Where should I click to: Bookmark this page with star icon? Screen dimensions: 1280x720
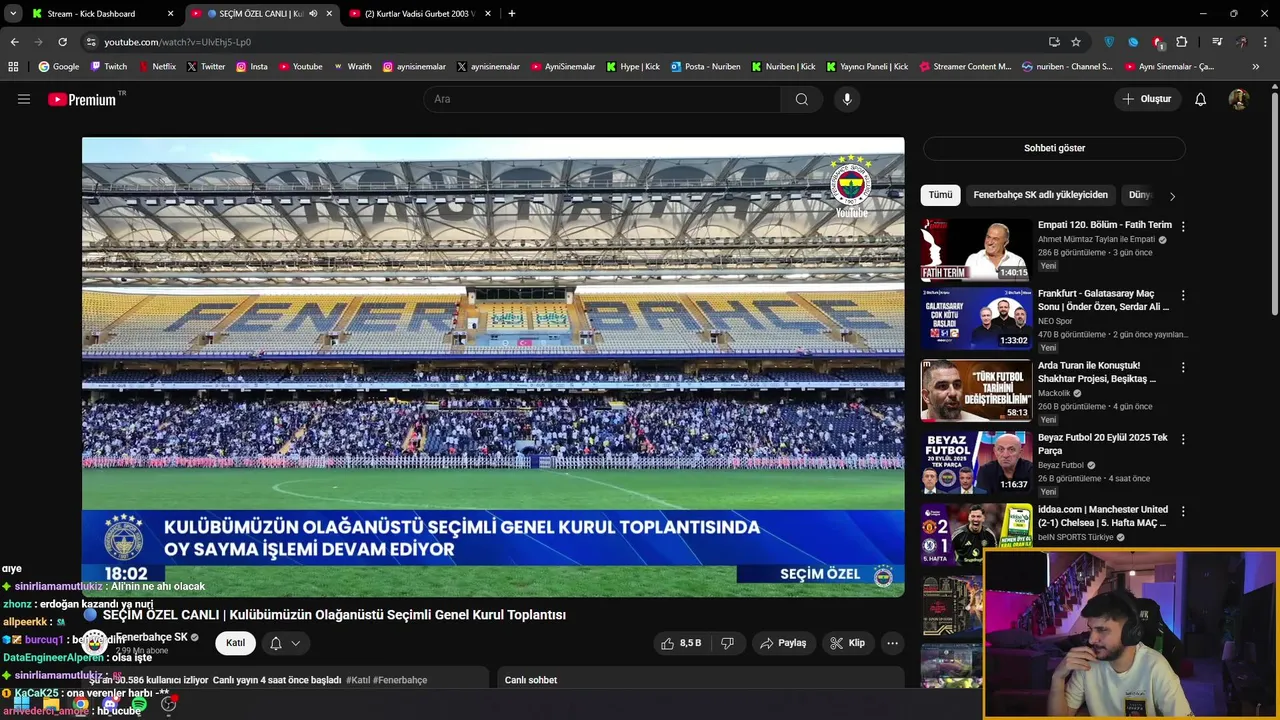[x=1076, y=42]
